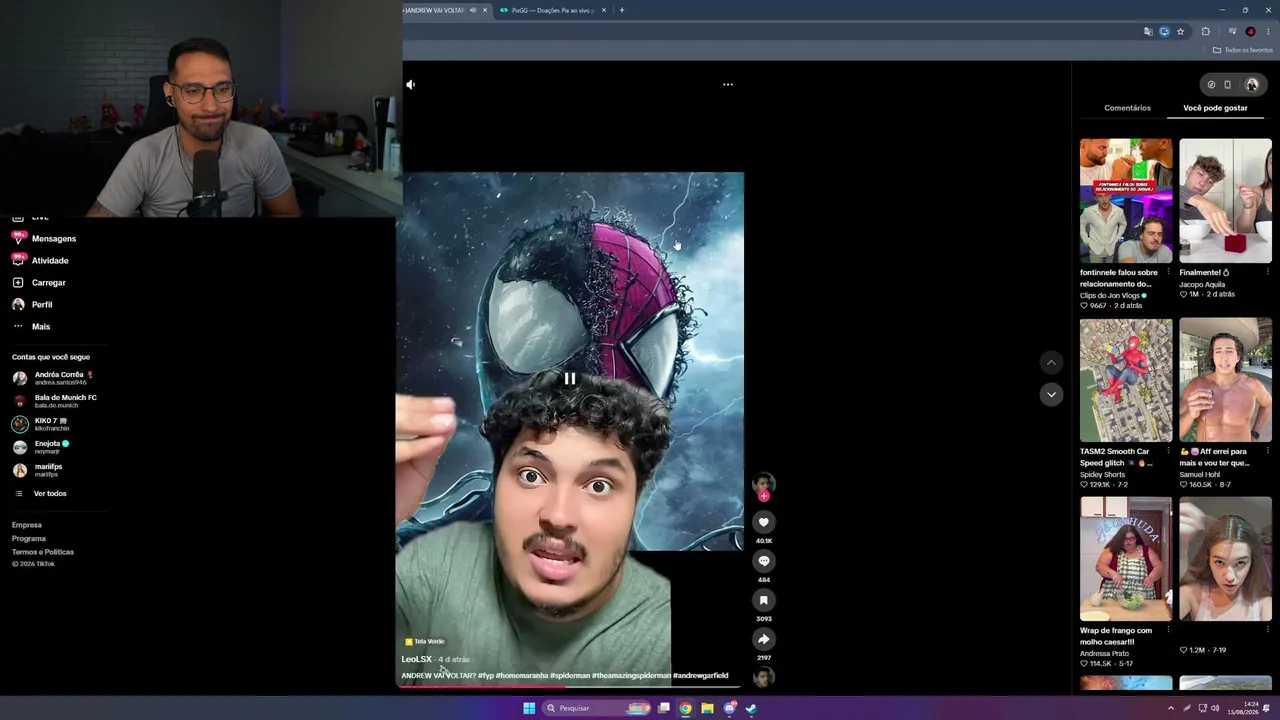Expand the followed accounts with Ver todos

[x=40, y=494]
